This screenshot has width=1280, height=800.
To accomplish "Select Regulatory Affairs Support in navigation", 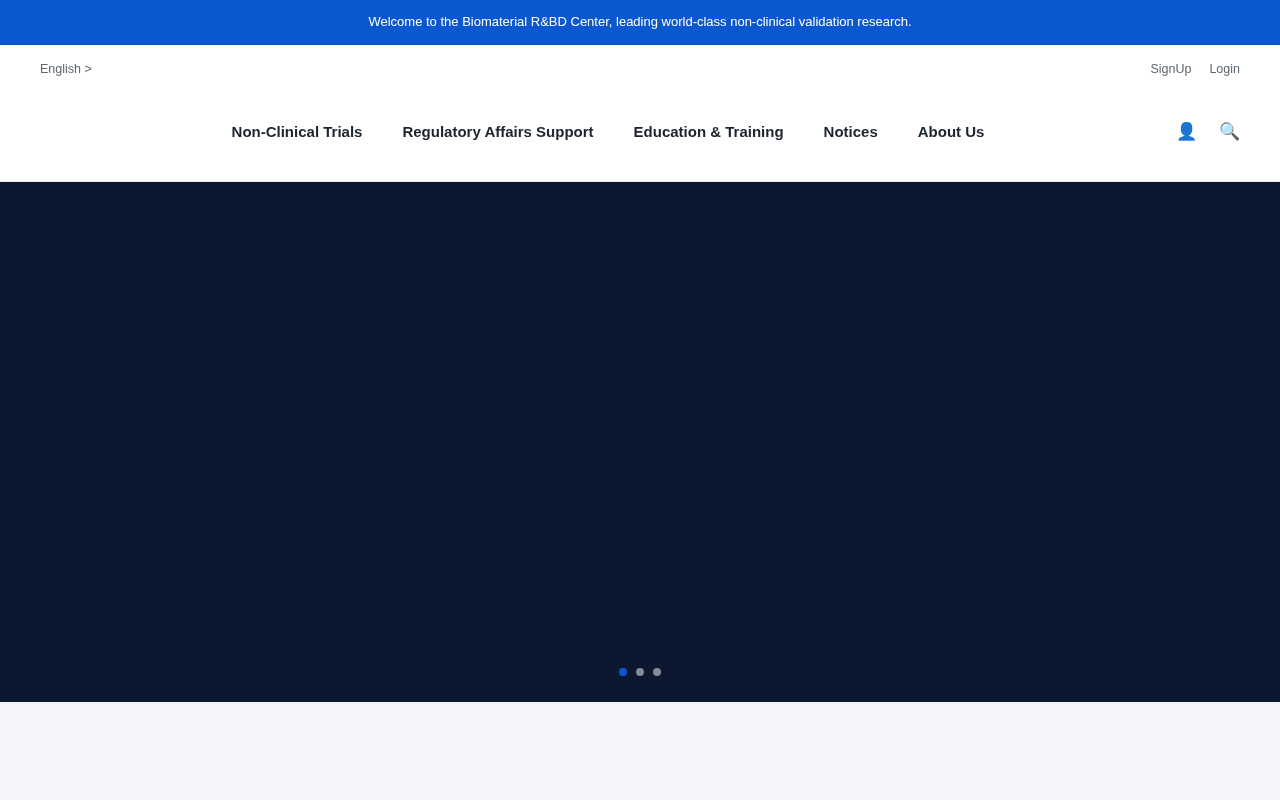I will 498,131.
